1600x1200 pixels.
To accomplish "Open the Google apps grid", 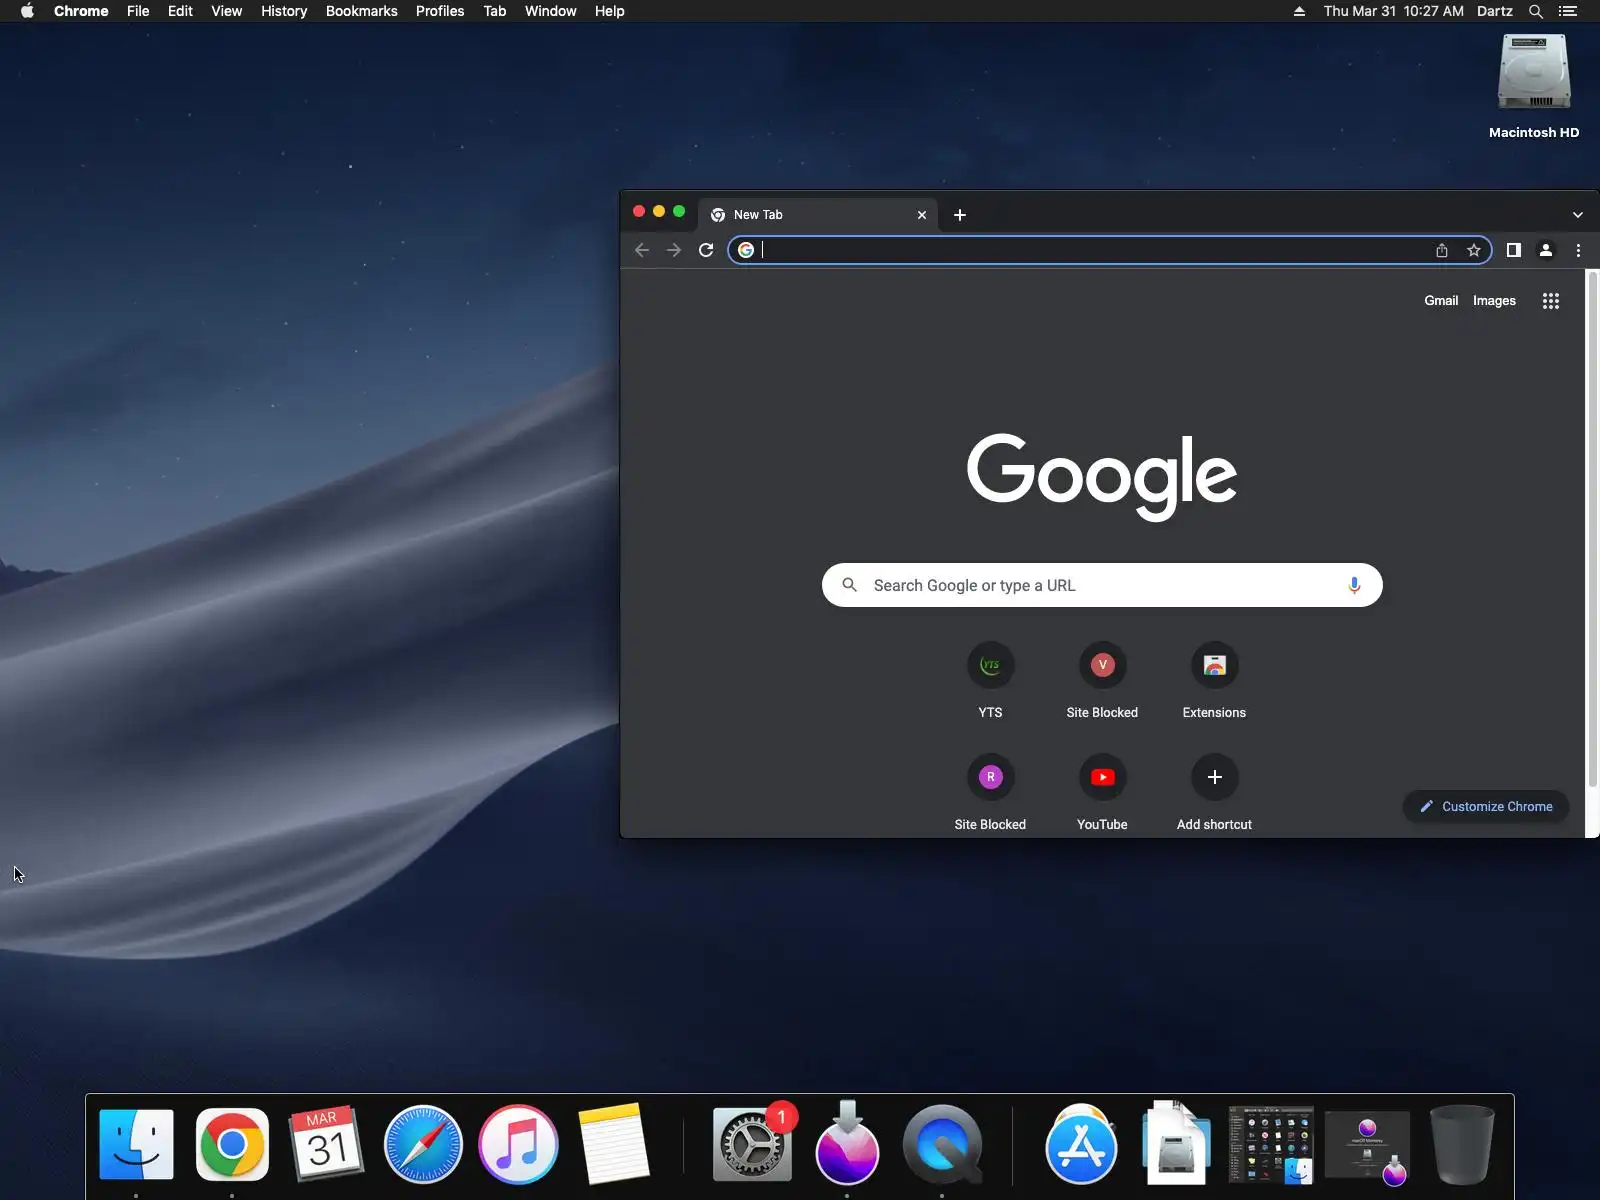I will [1551, 301].
